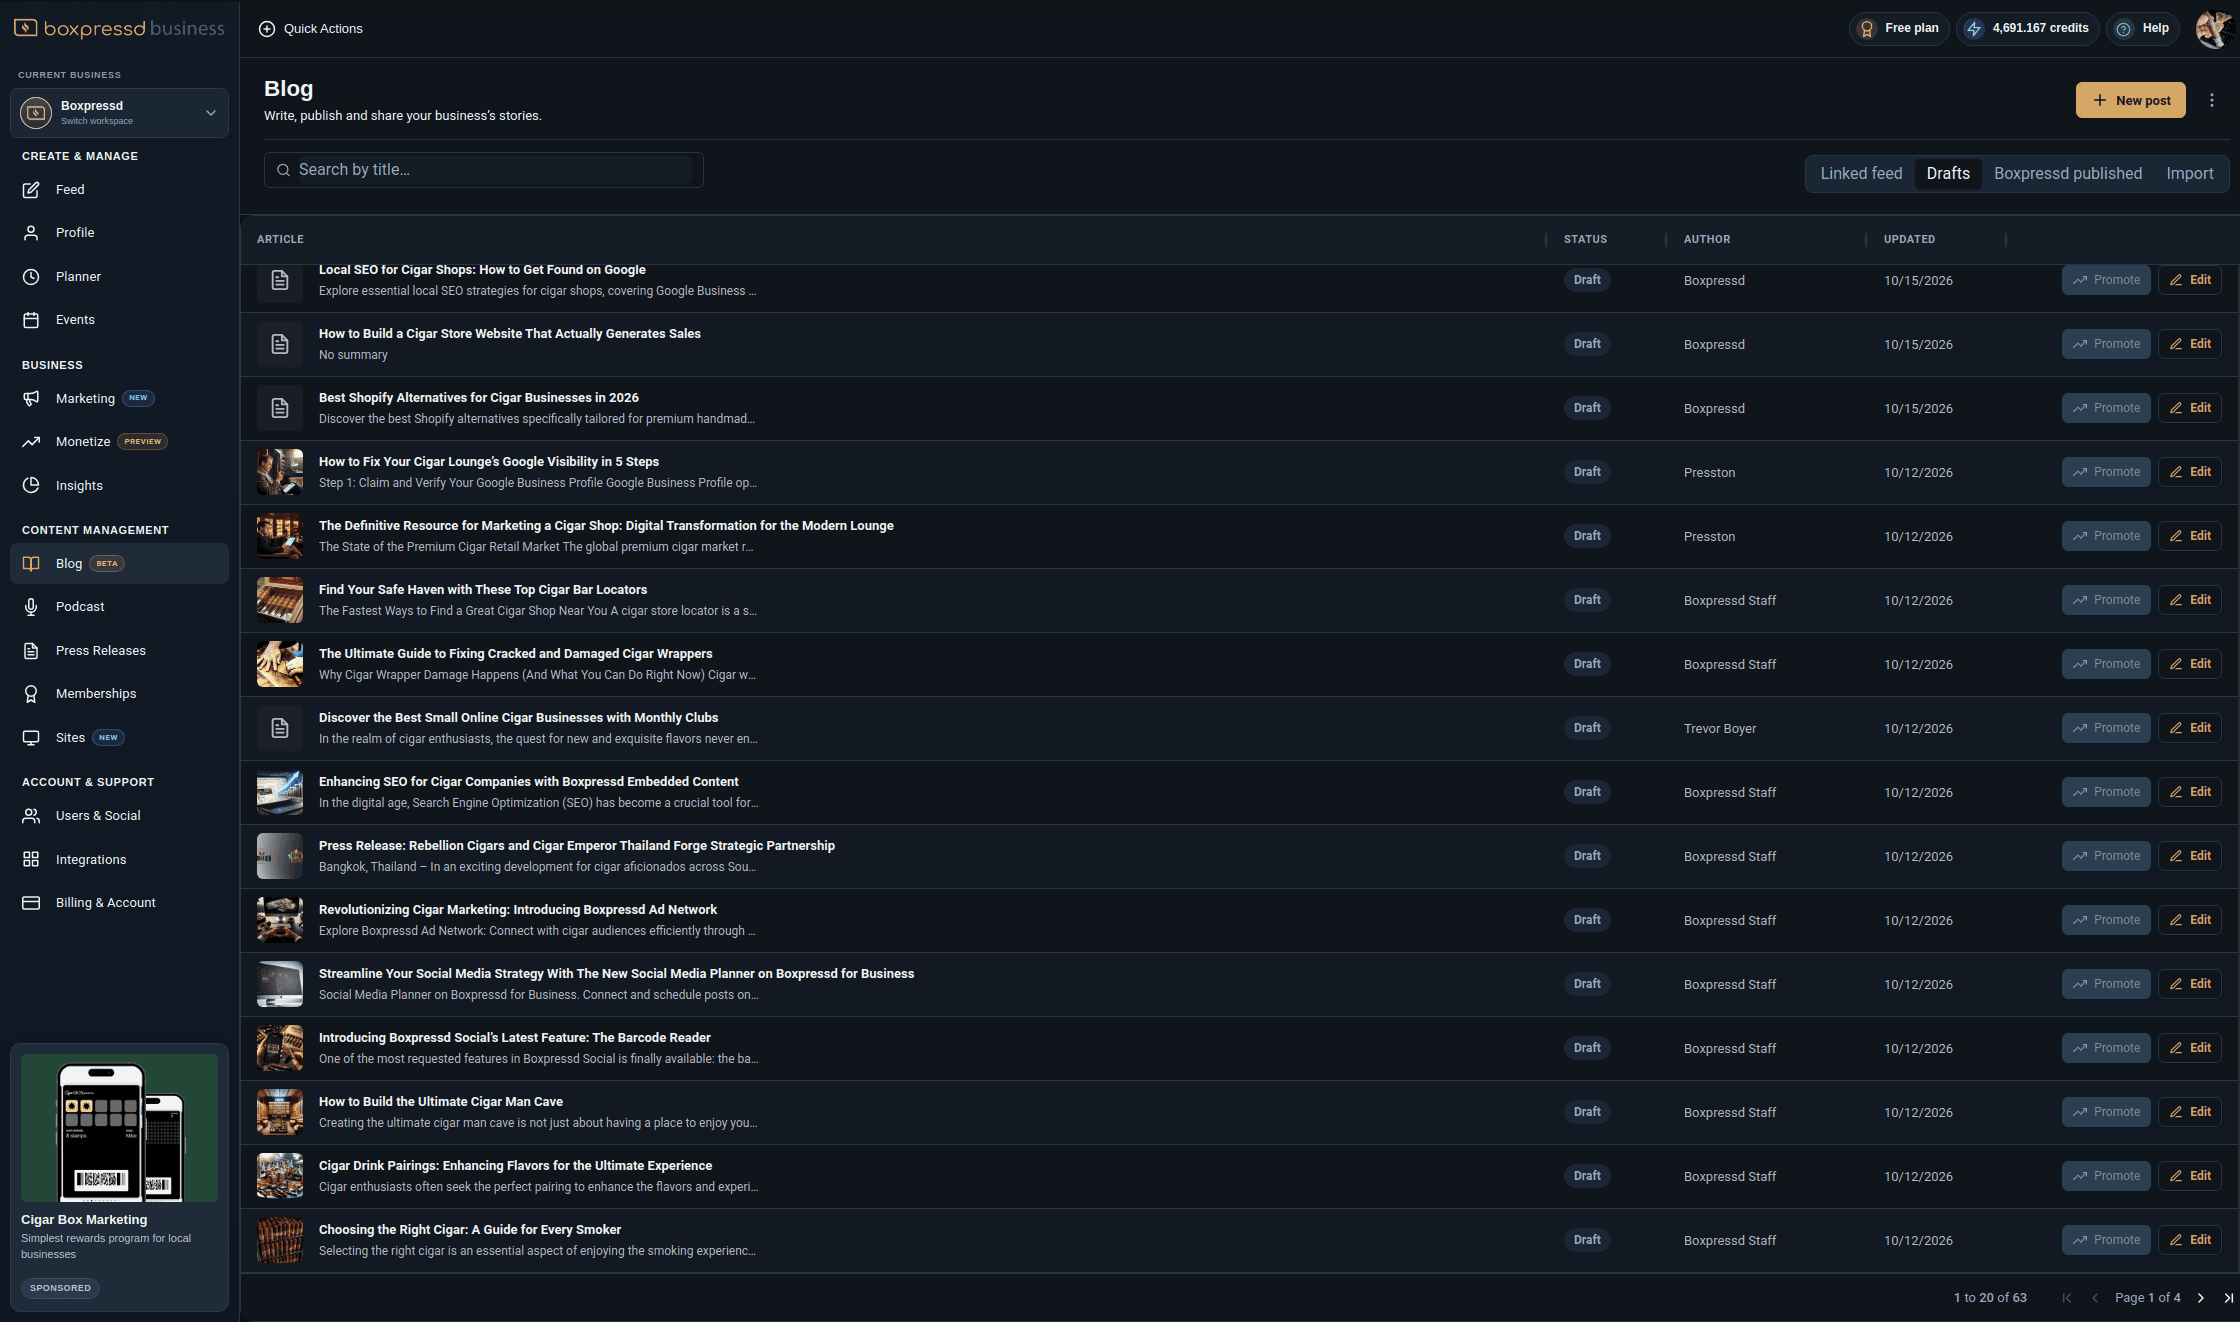Open the user avatar at top right
This screenshot has width=2240, height=1322.
[2214, 29]
